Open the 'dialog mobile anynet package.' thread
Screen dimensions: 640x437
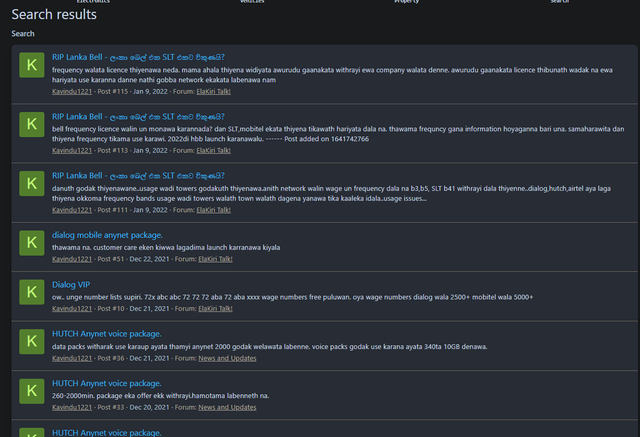[x=107, y=235]
